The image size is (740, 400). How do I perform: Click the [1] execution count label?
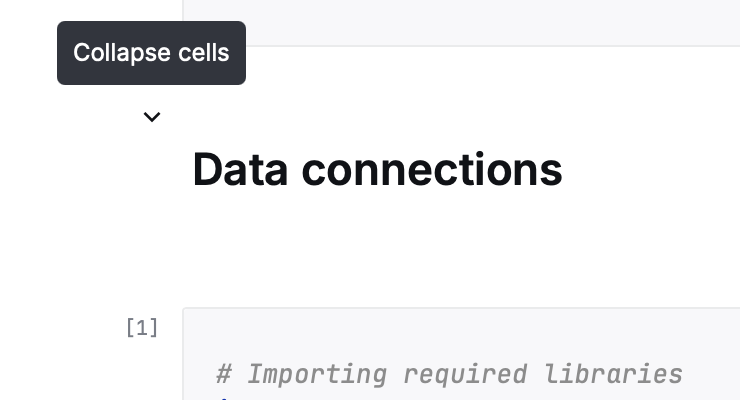click(x=142, y=327)
